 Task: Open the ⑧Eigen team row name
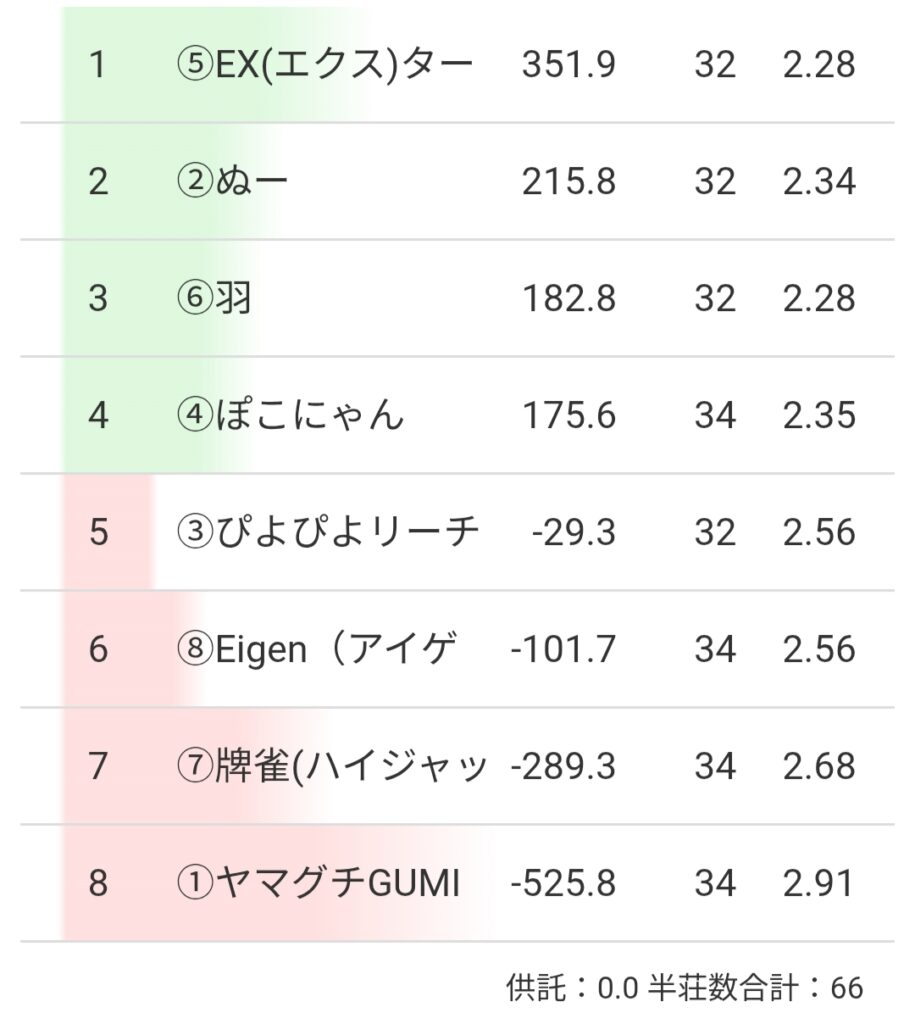316,649
